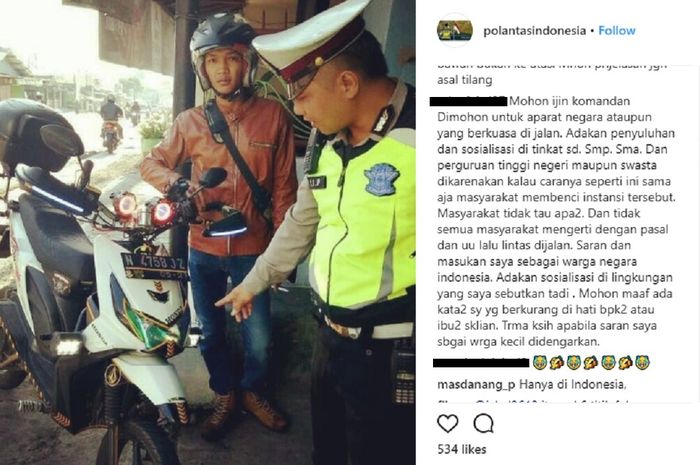Open the polantasindonesia profile avatar

[x=454, y=30]
